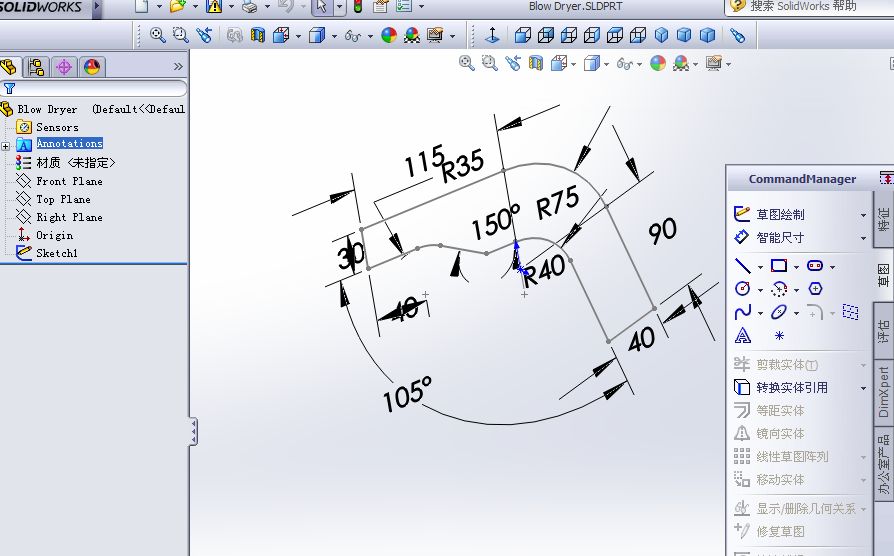894x556 pixels.
Task: Select Sketch1 in the feature tree
Action: point(56,253)
